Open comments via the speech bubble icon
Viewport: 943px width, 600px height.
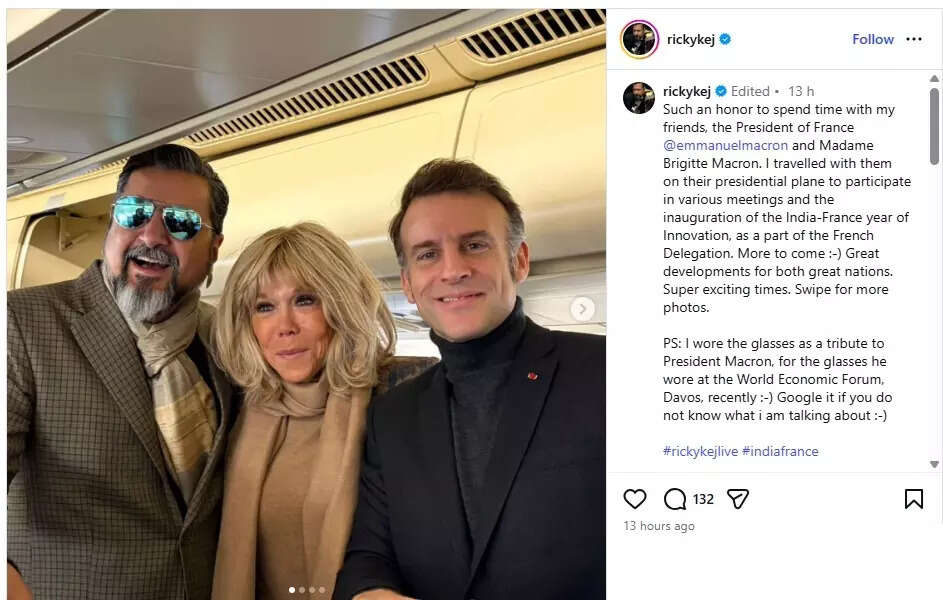(x=676, y=499)
